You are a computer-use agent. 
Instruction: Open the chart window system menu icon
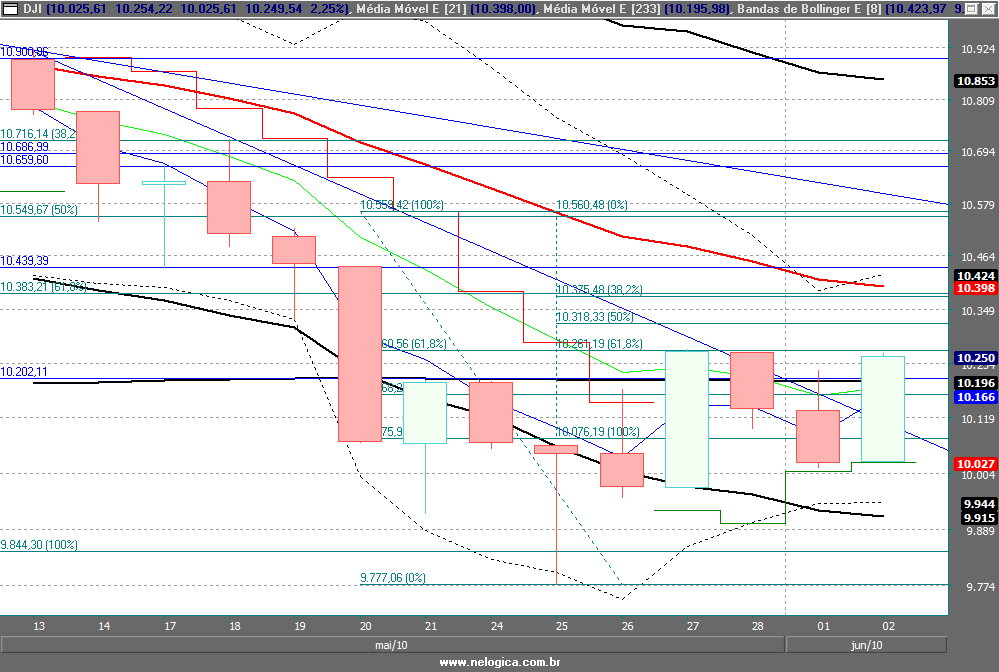[x=11, y=9]
